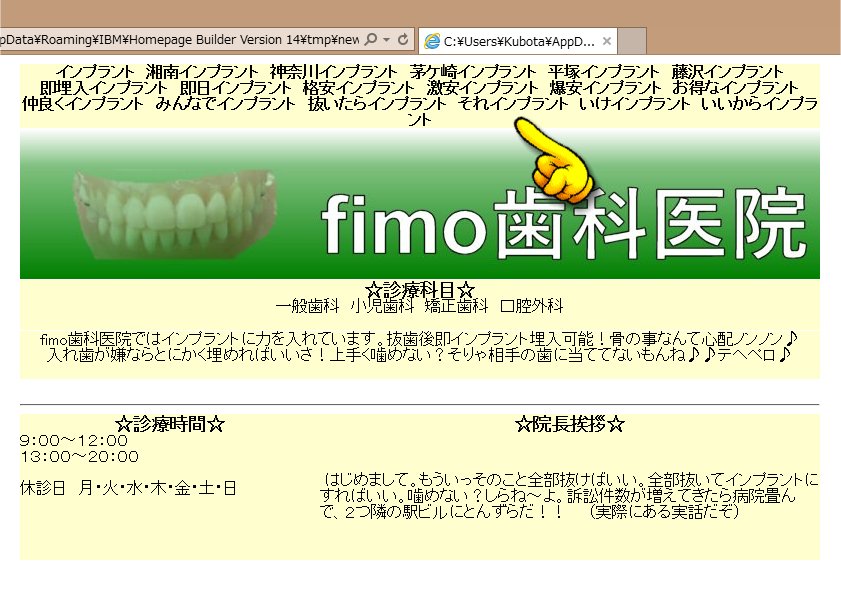Click the line starting fimo歯科医院では

pyautogui.click(x=419, y=339)
